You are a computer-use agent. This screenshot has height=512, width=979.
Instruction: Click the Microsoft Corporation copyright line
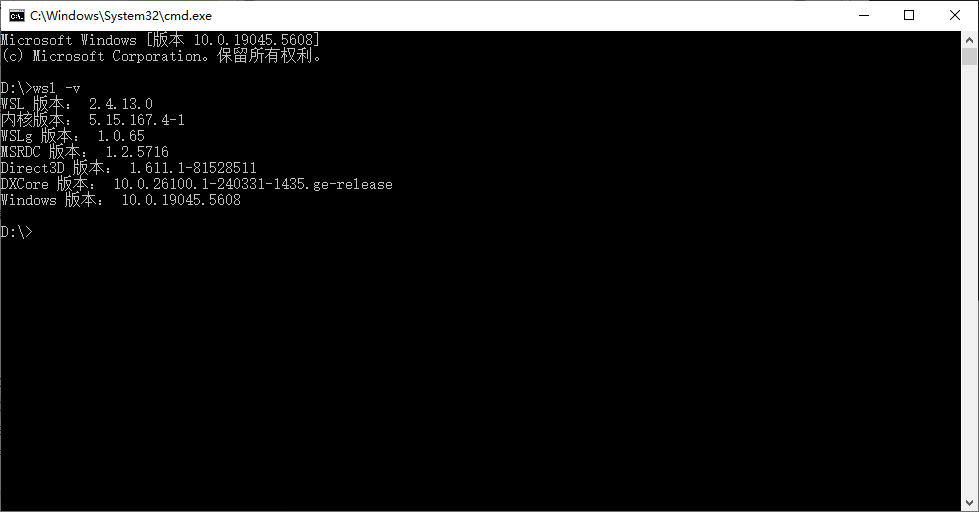[161, 56]
